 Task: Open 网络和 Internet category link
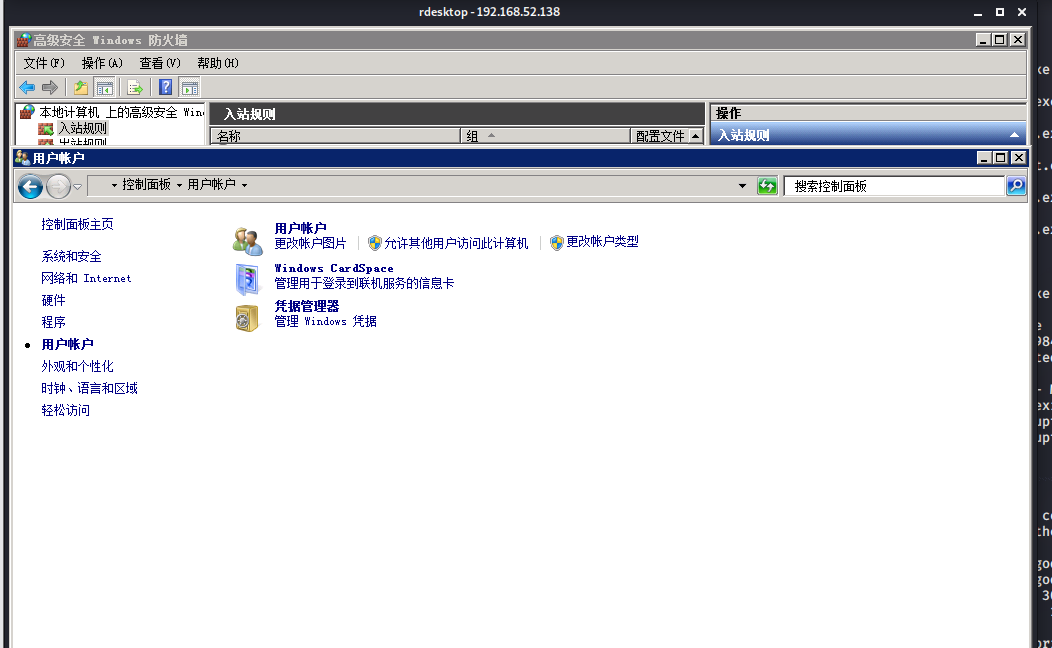click(86, 278)
